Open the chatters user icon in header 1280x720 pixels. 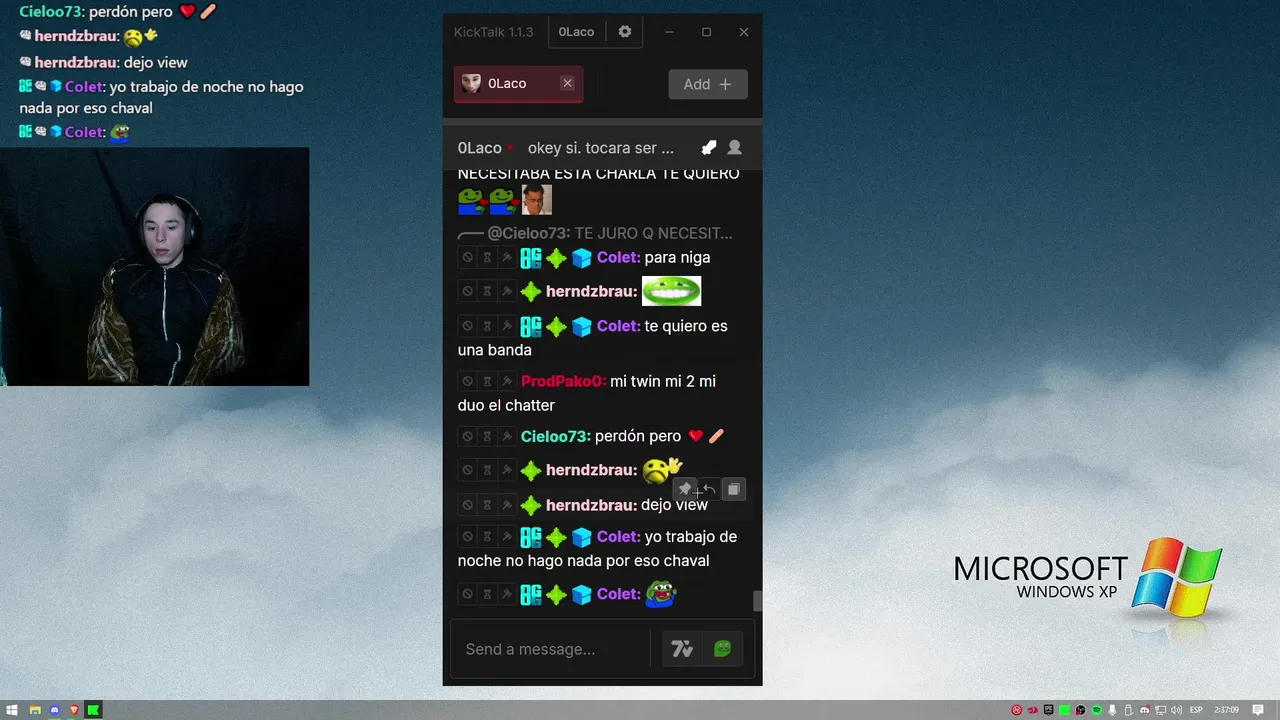(x=735, y=148)
